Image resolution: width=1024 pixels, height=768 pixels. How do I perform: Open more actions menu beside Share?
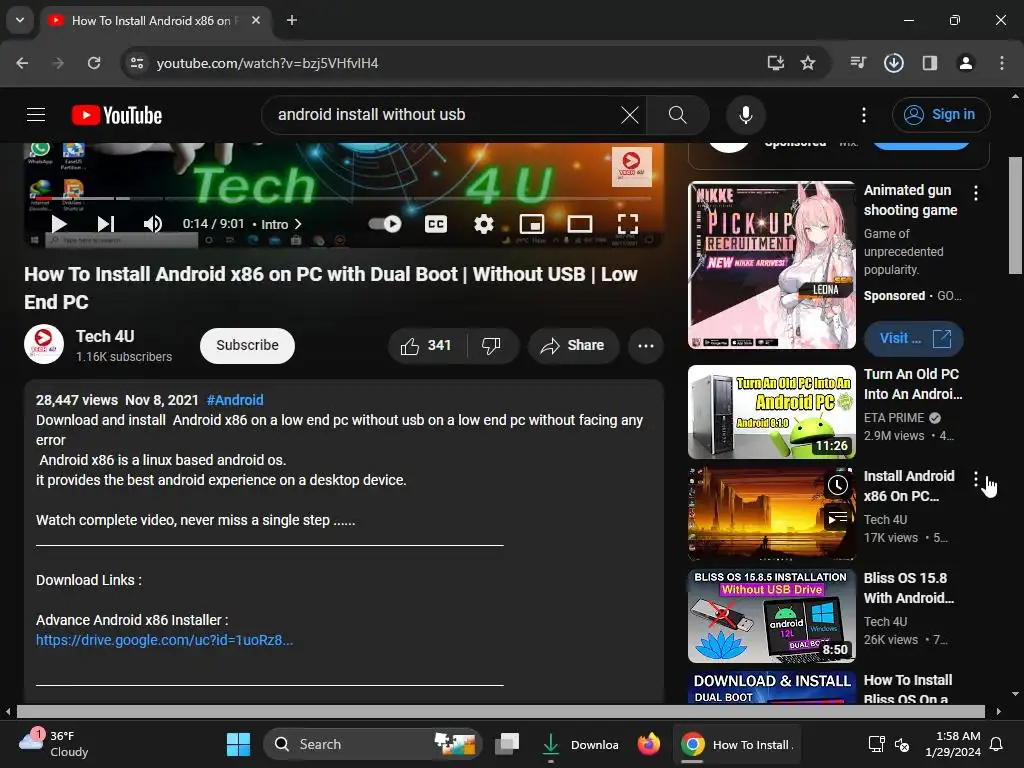click(x=646, y=345)
